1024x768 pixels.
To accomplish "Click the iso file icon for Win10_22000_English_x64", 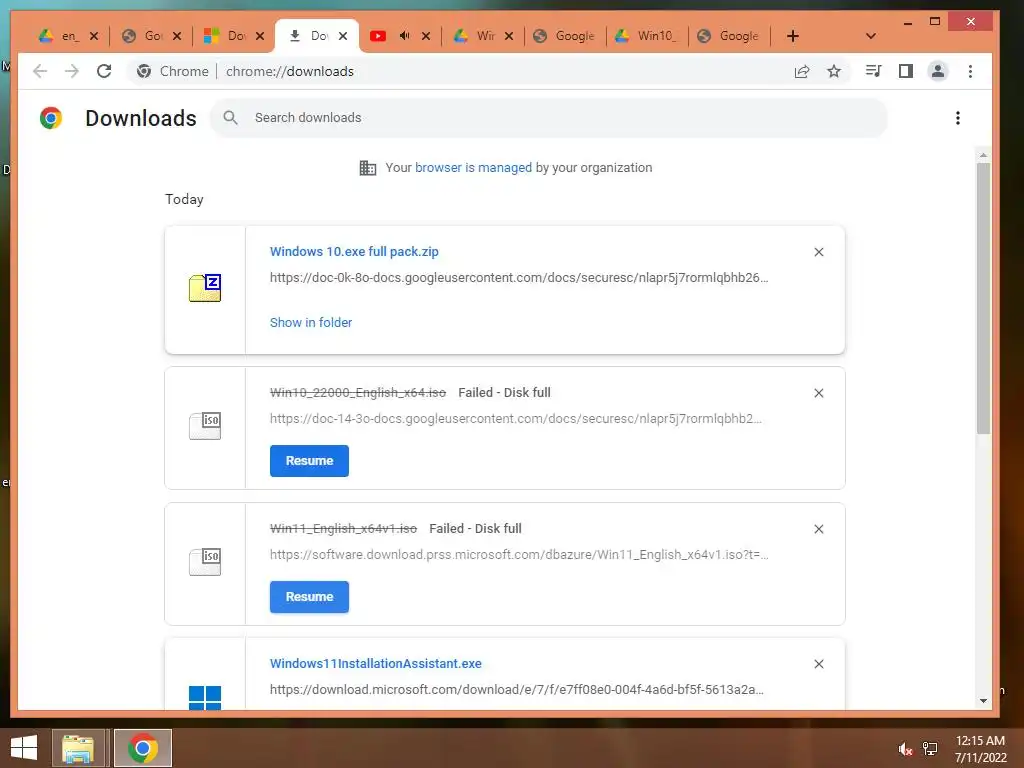I will [x=205, y=426].
